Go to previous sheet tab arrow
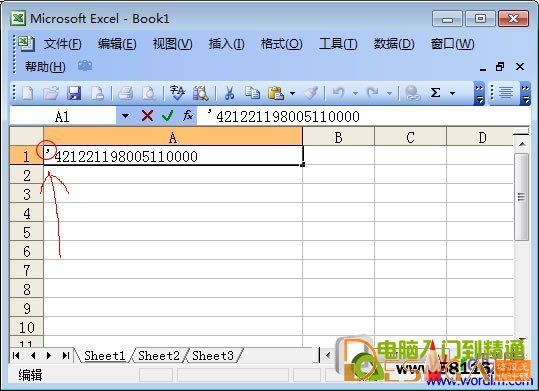539x391 pixels. point(33,356)
